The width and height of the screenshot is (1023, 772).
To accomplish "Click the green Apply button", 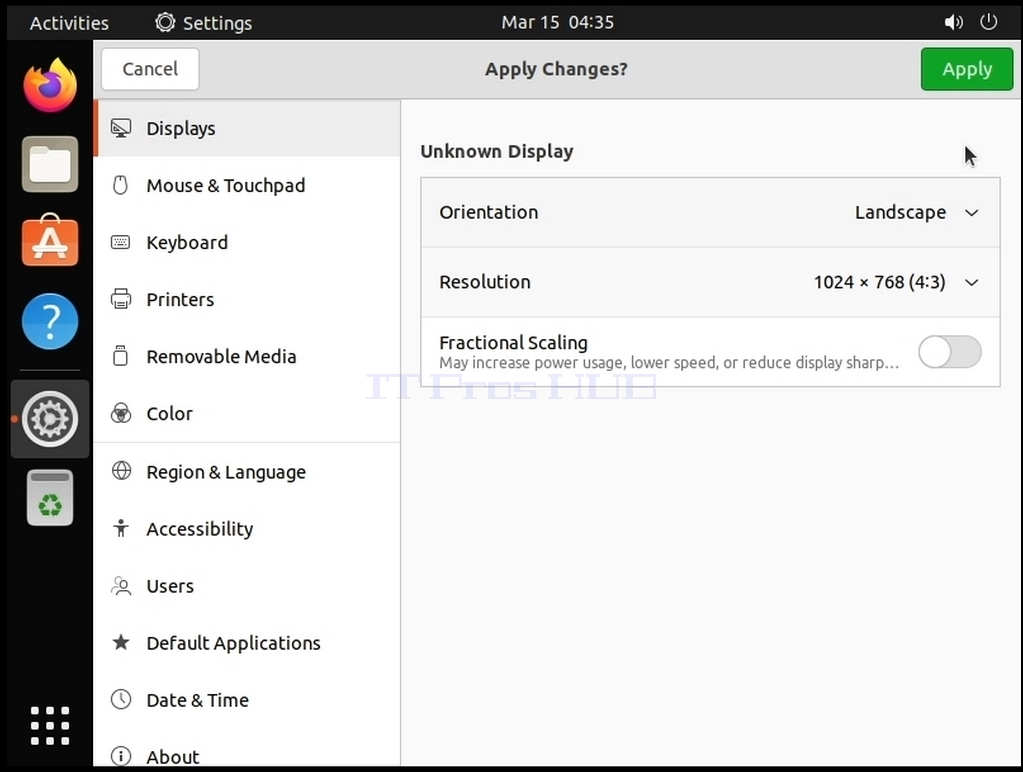I will tap(966, 69).
